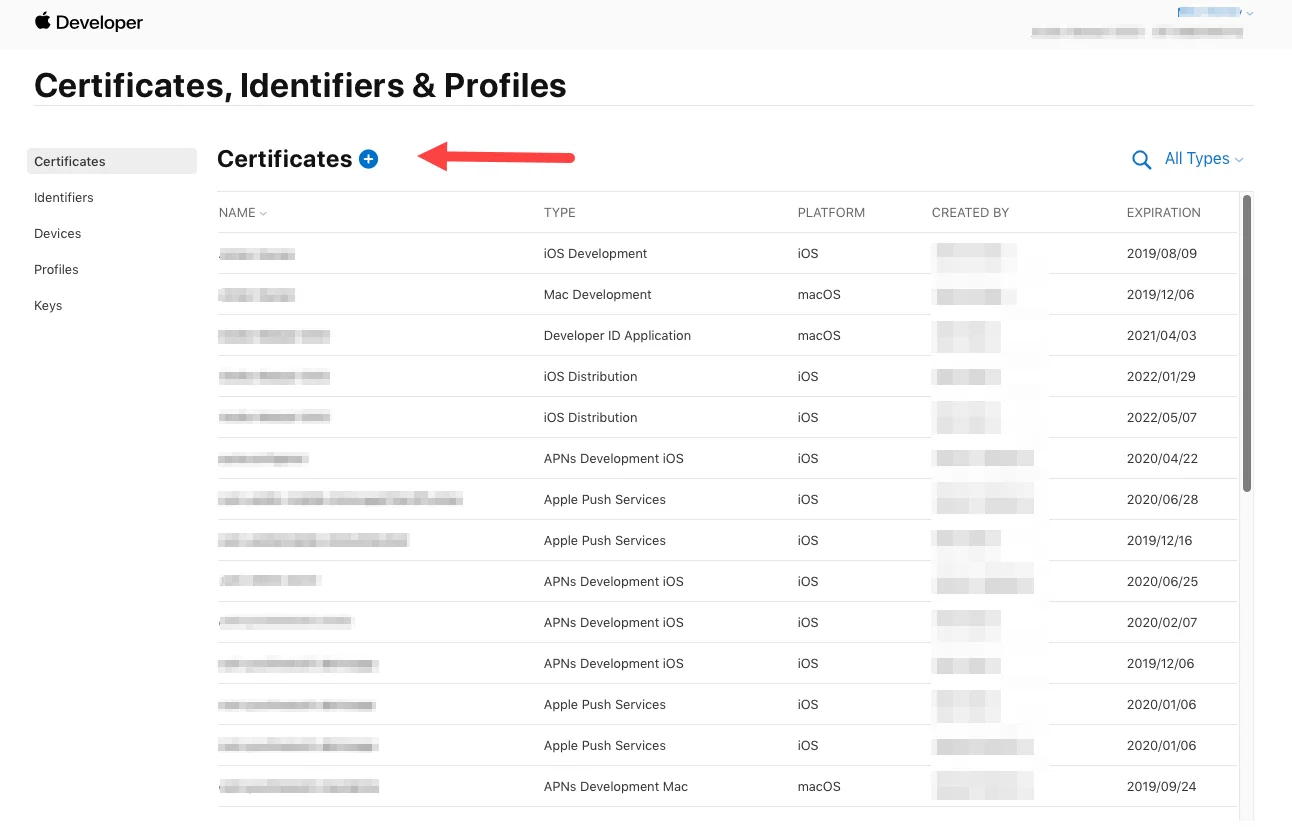Add a new certificate with the blue plus icon
1292x835 pixels.
click(x=368, y=158)
